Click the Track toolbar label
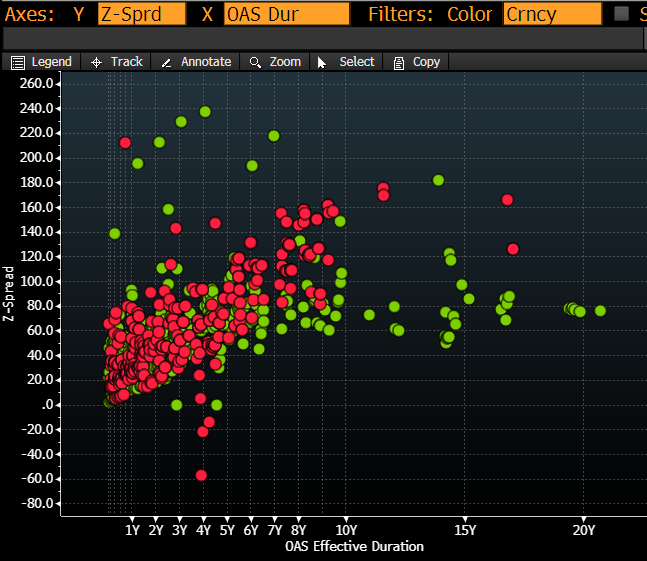Screen dimensions: 647x561 point(127,62)
